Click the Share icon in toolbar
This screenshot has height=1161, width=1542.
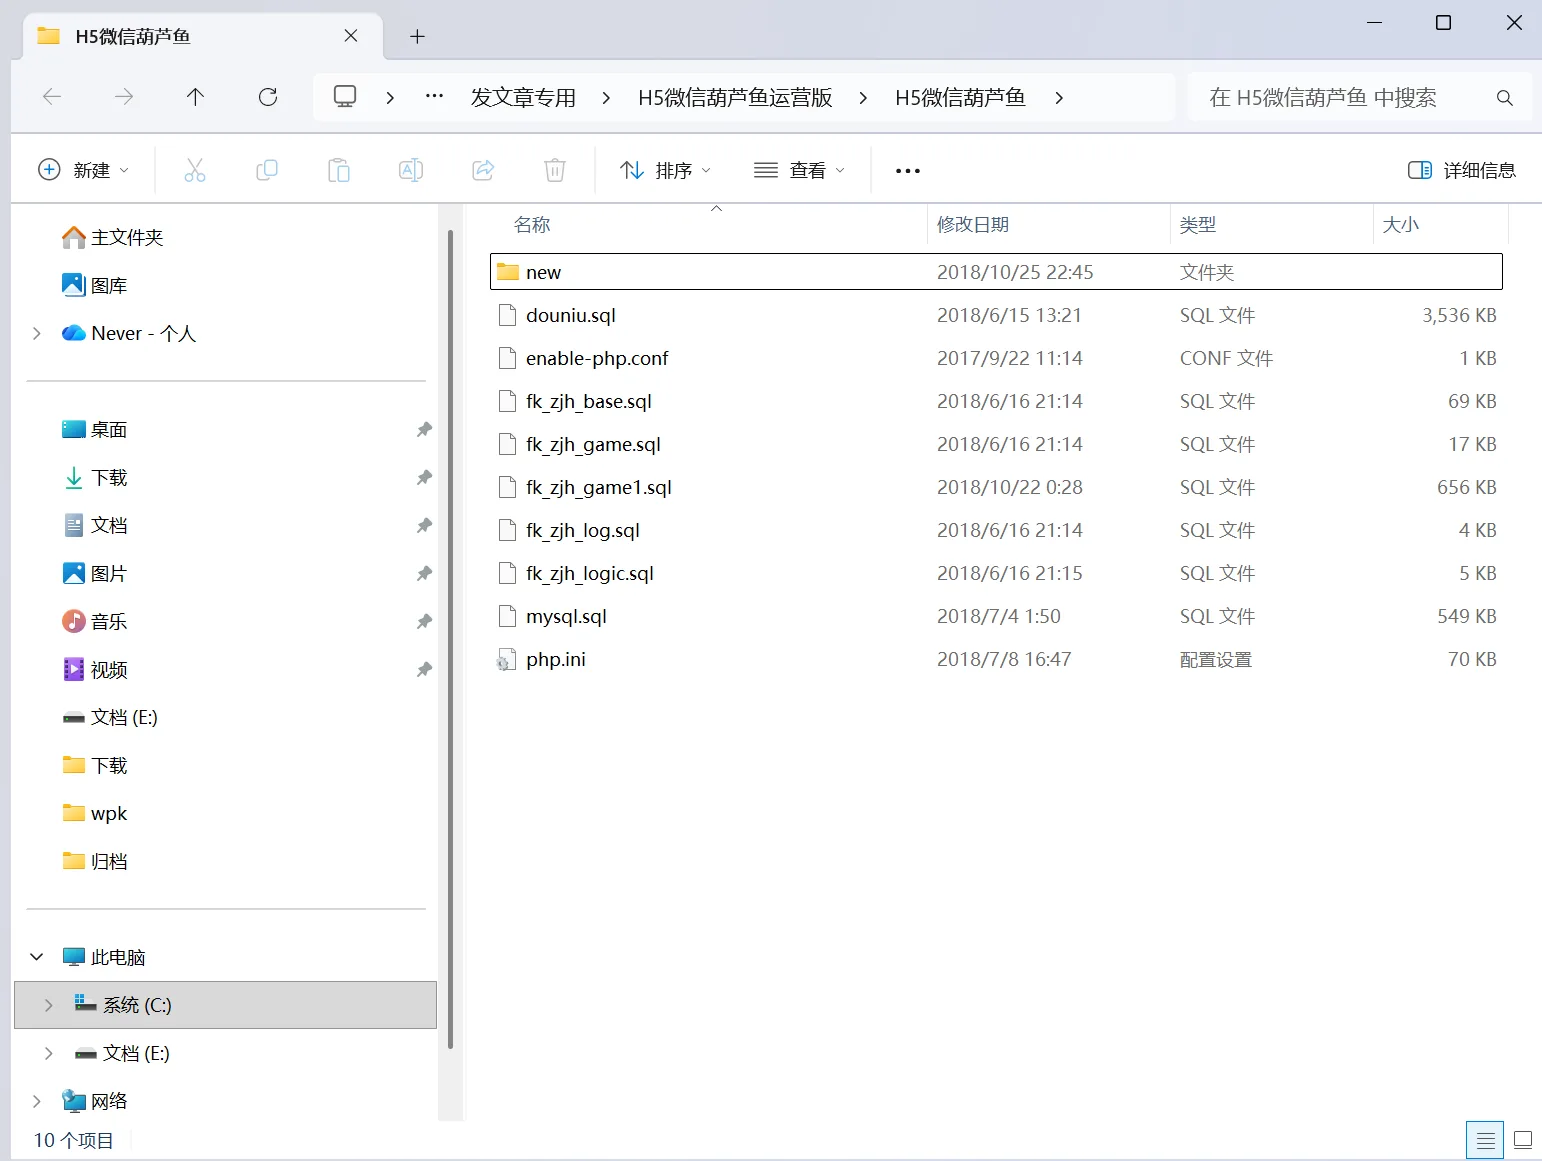(483, 170)
